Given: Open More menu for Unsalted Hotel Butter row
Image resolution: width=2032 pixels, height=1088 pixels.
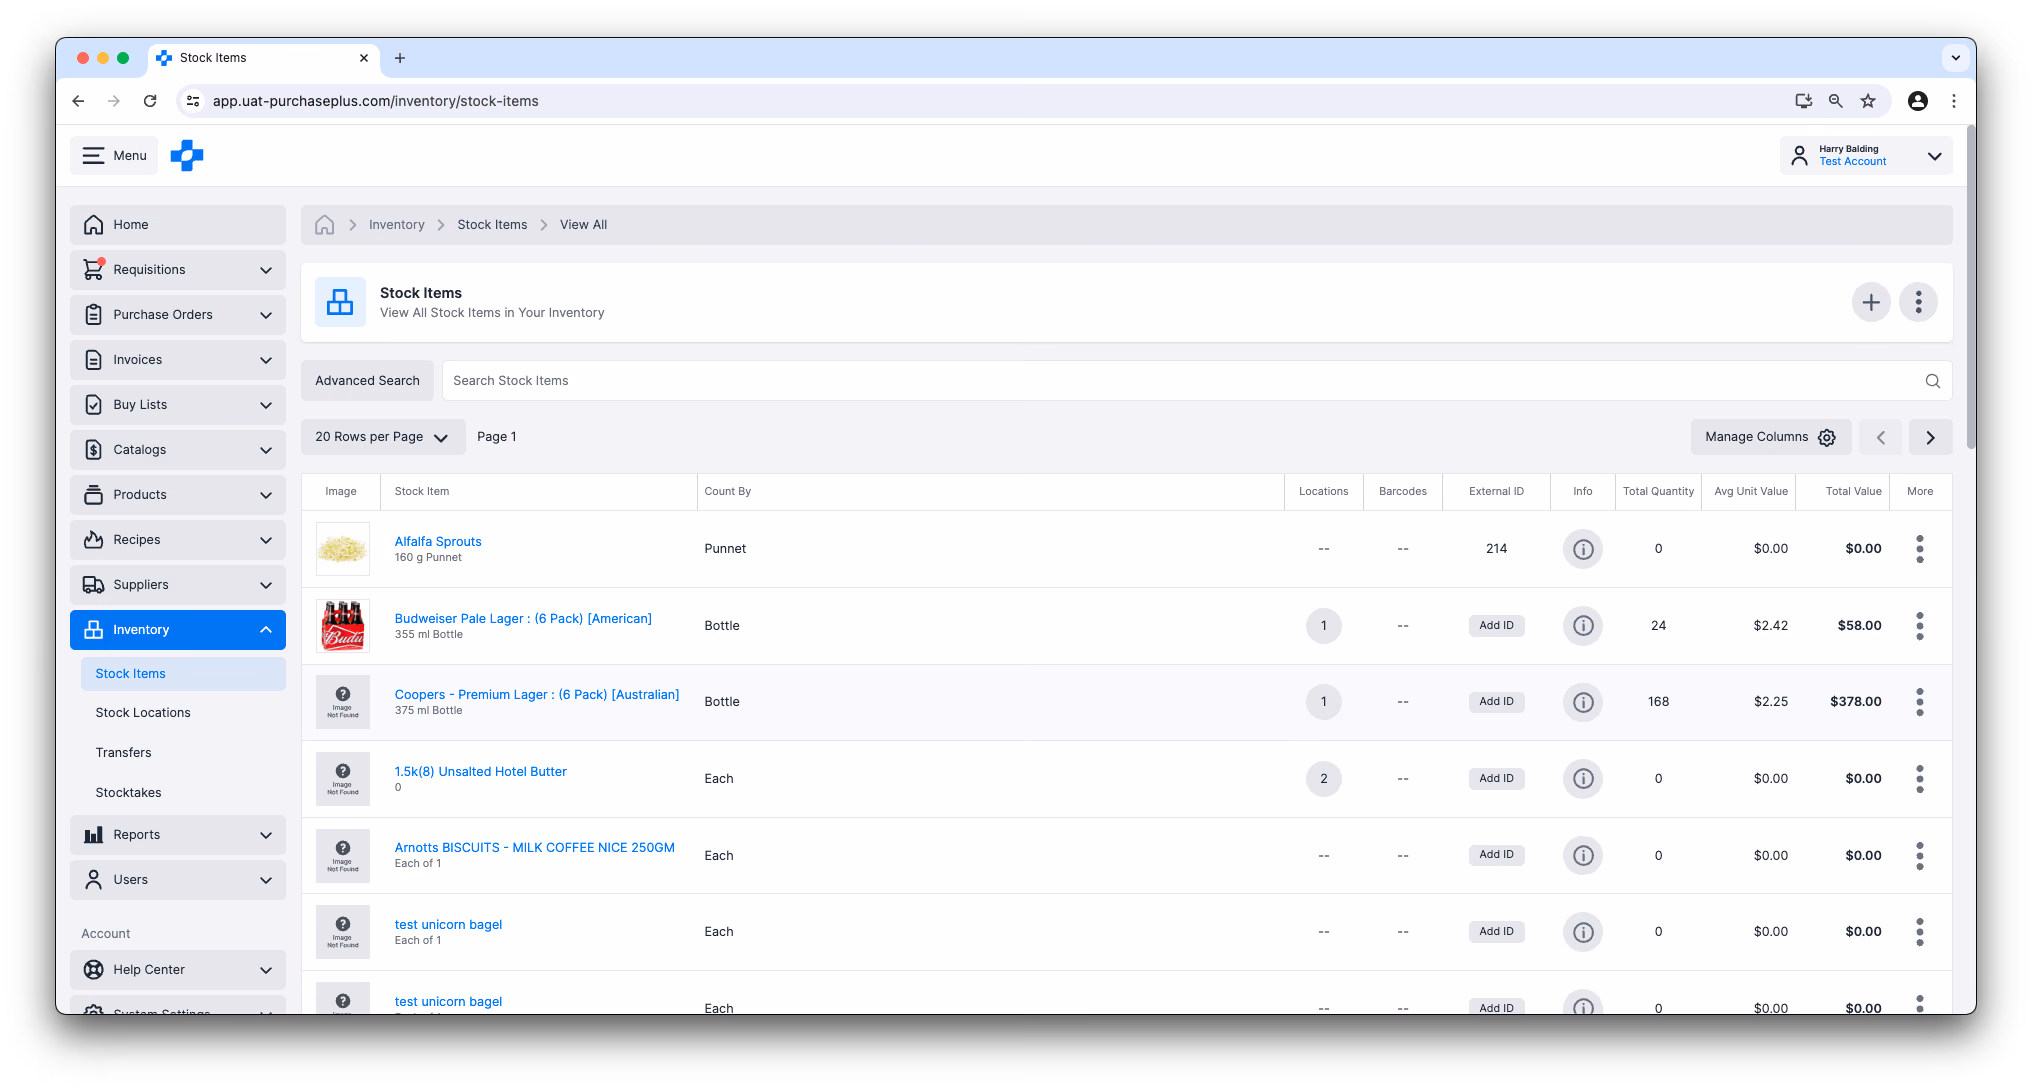Looking at the screenshot, I should pos(1919,779).
